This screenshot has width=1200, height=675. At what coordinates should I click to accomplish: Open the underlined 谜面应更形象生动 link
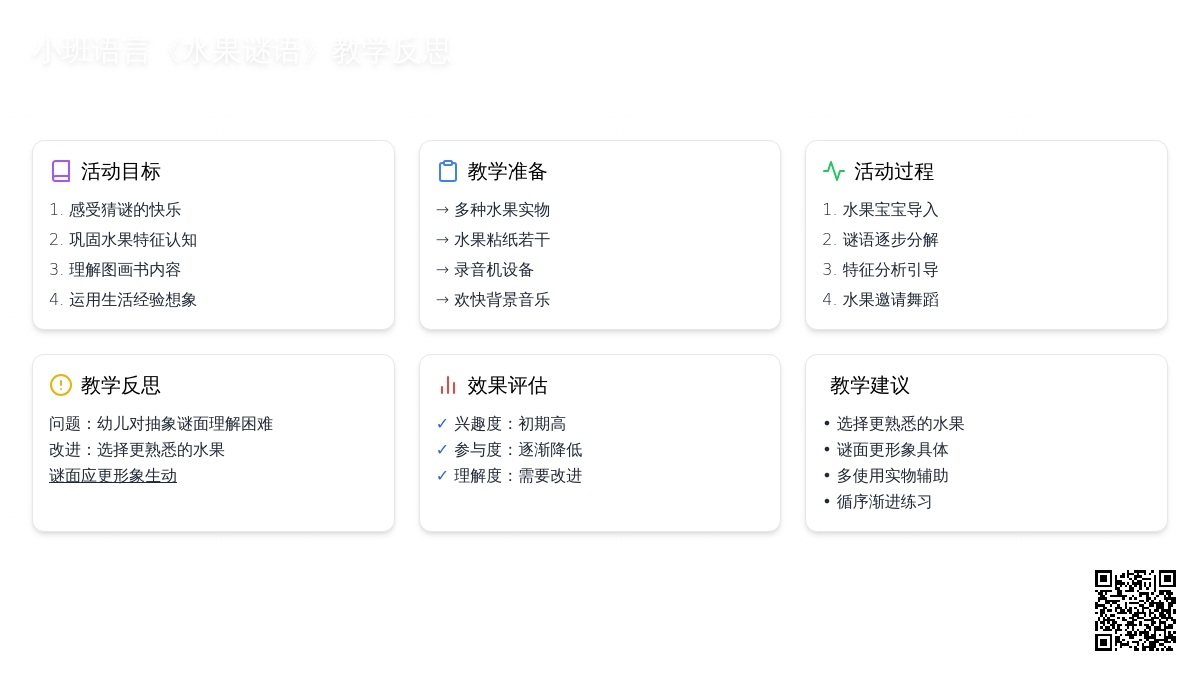(113, 476)
